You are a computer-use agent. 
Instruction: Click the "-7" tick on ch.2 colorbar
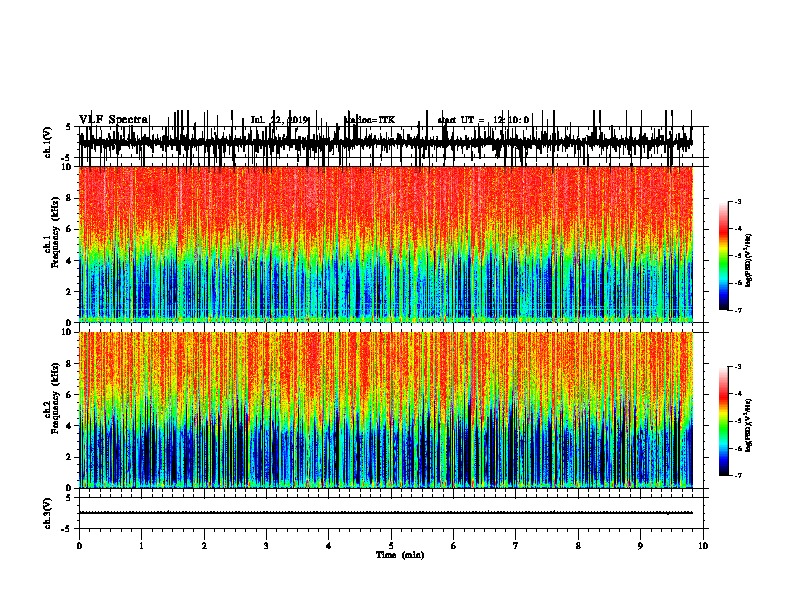click(738, 476)
